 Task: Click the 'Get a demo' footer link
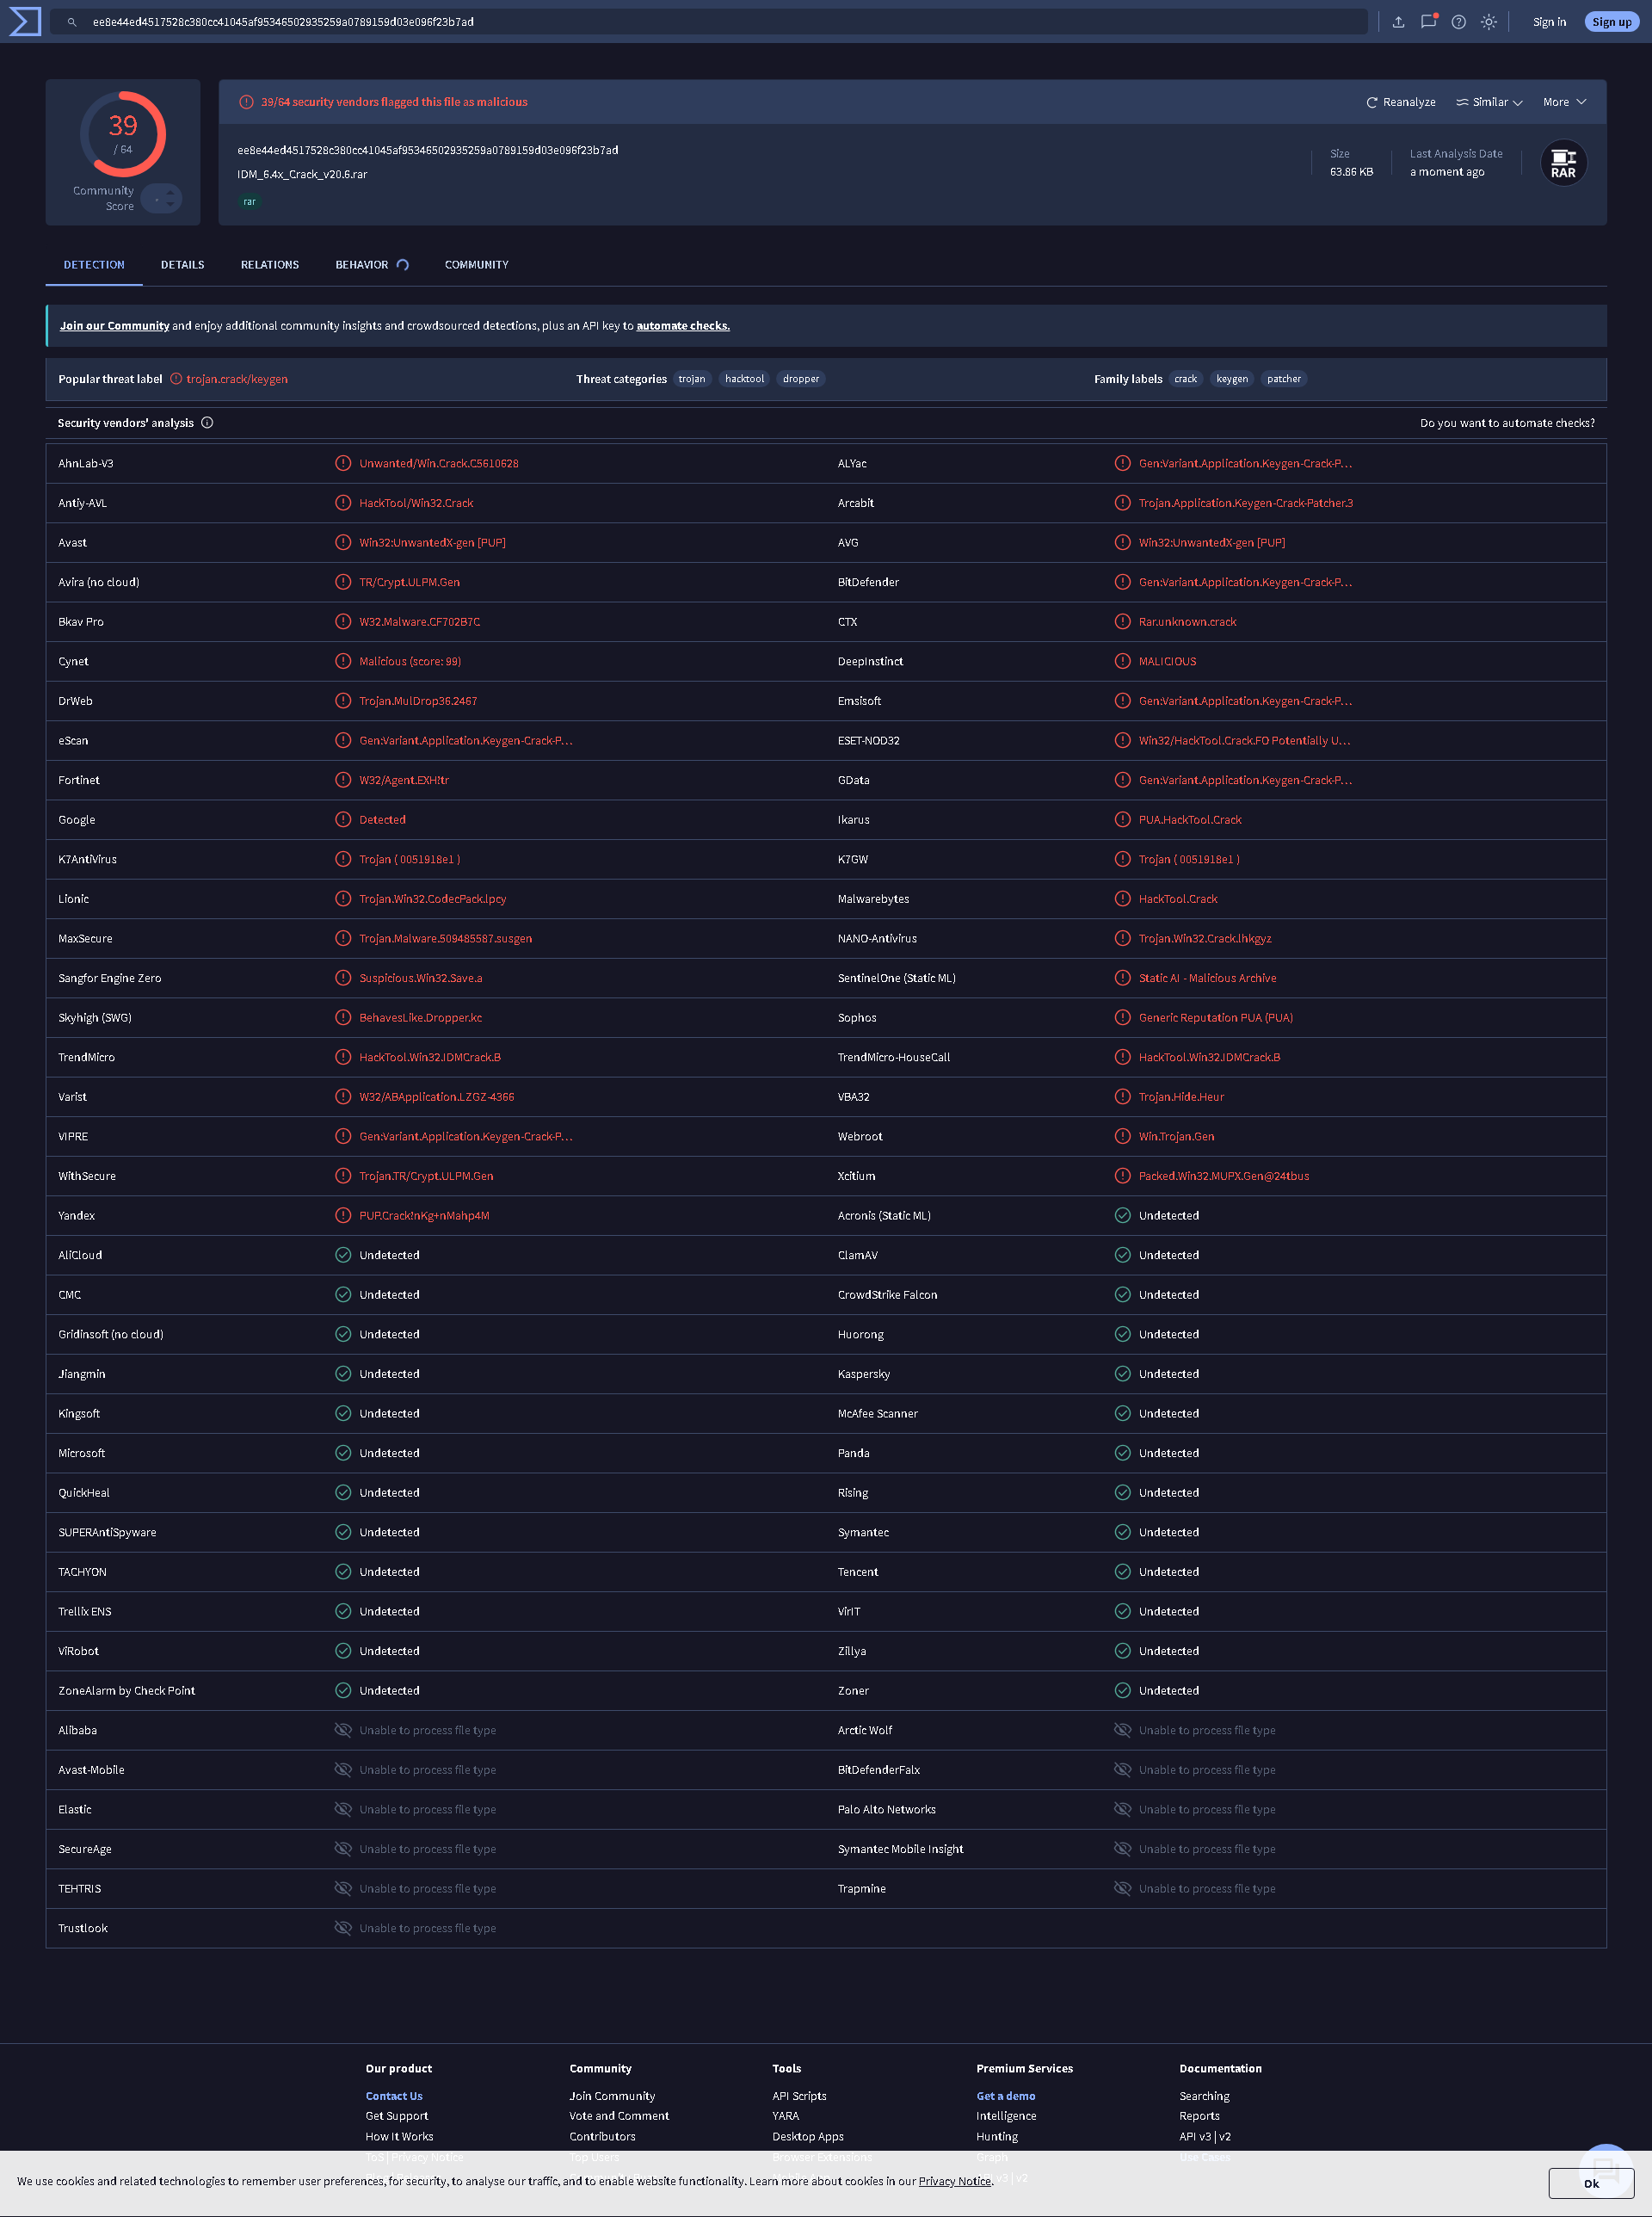point(1006,2096)
